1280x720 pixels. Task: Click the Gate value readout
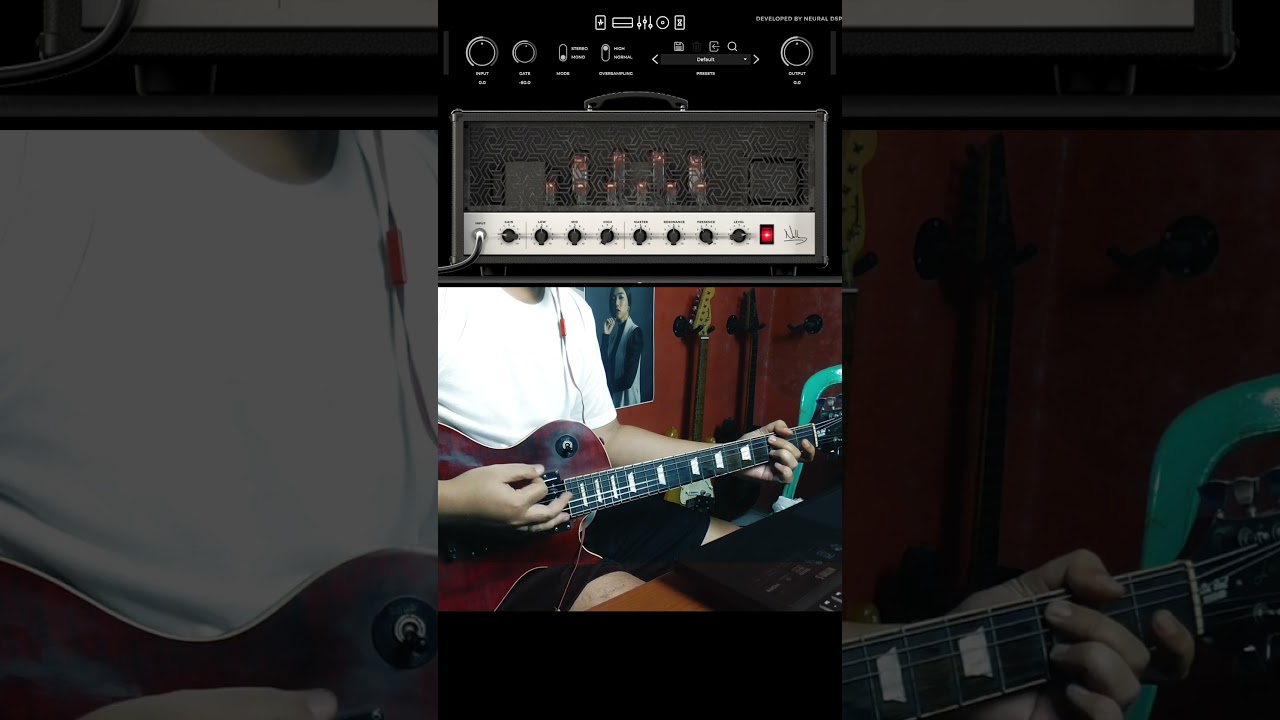click(524, 83)
